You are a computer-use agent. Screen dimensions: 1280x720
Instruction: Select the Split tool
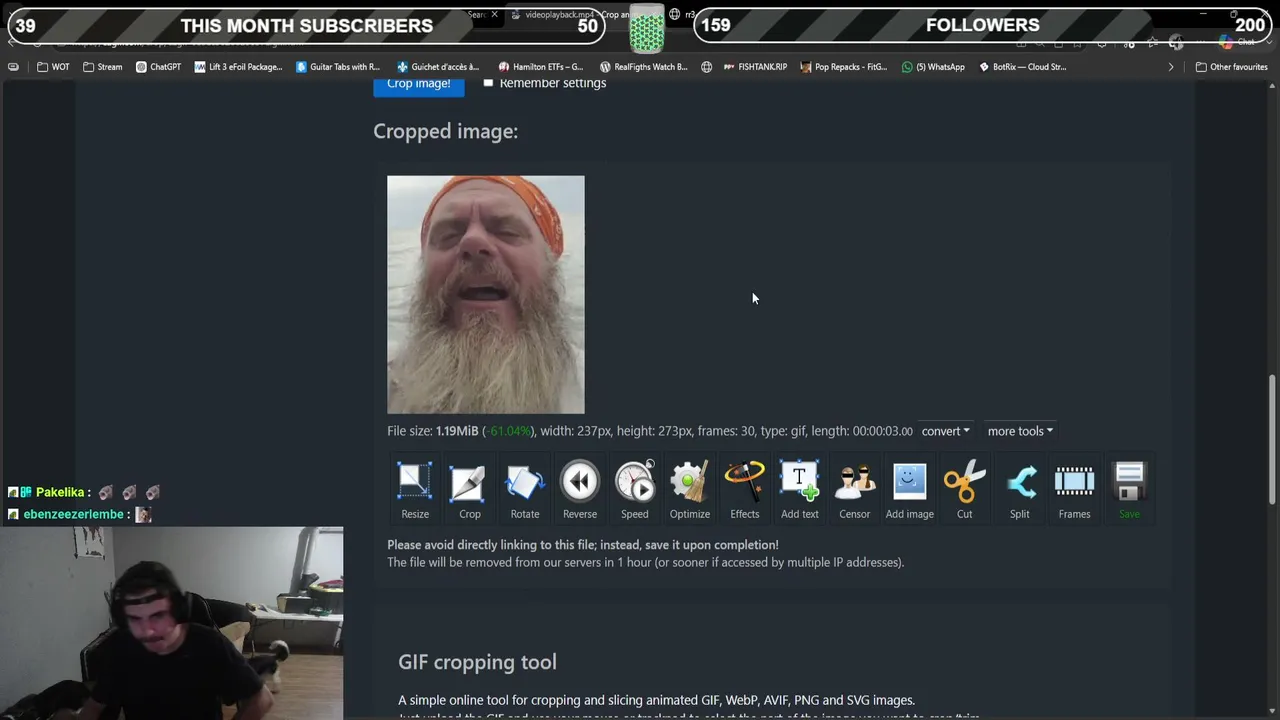point(1020,490)
